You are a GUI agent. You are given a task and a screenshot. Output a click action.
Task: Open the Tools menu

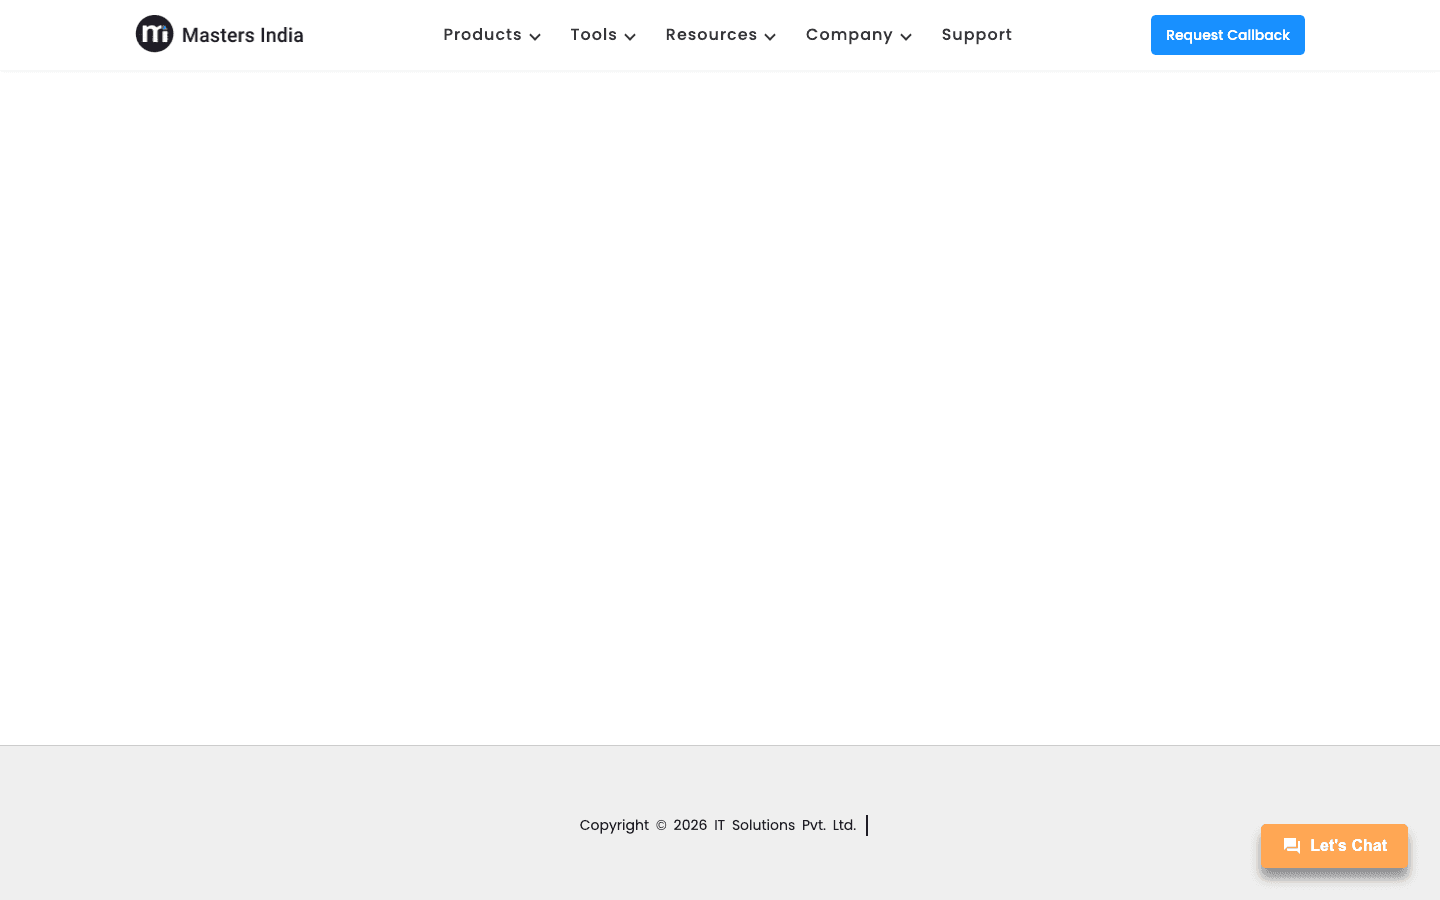click(593, 35)
